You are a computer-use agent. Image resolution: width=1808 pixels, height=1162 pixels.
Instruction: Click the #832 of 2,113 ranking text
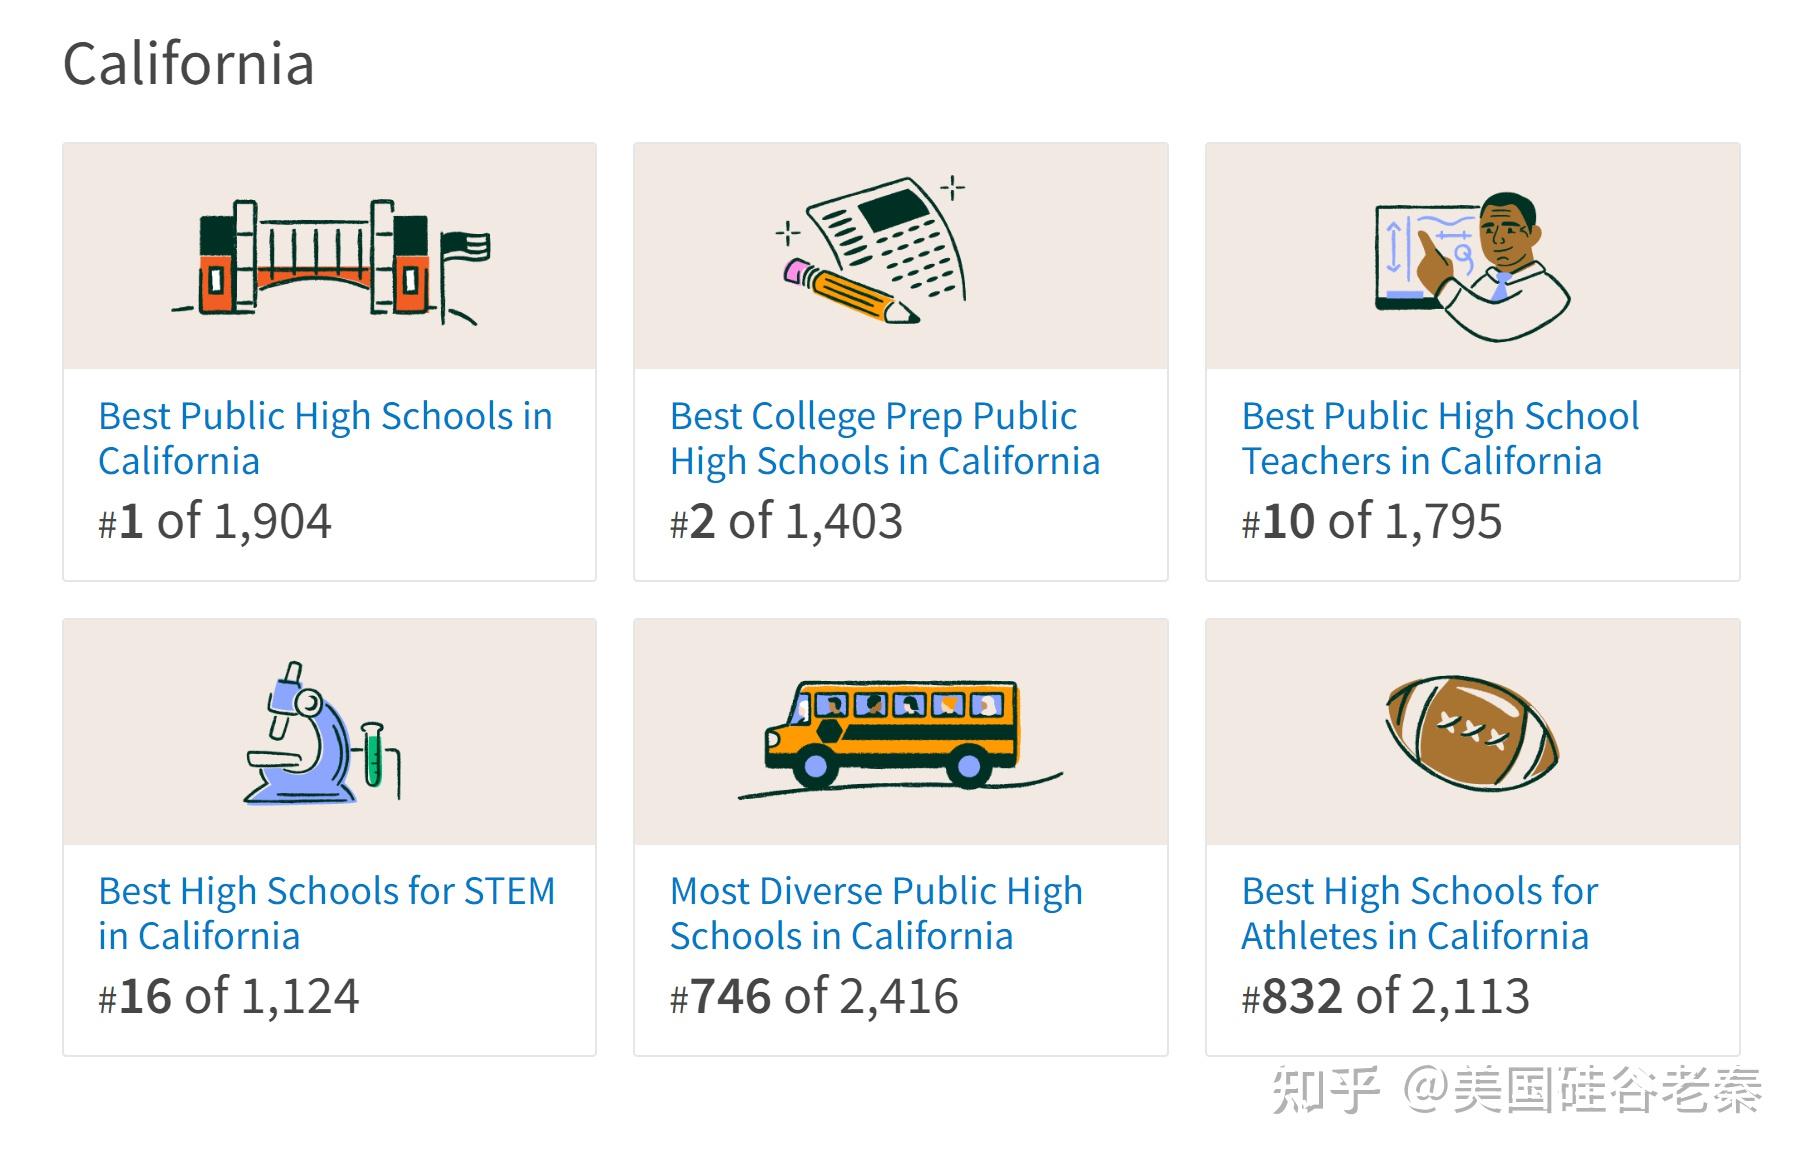[1385, 997]
